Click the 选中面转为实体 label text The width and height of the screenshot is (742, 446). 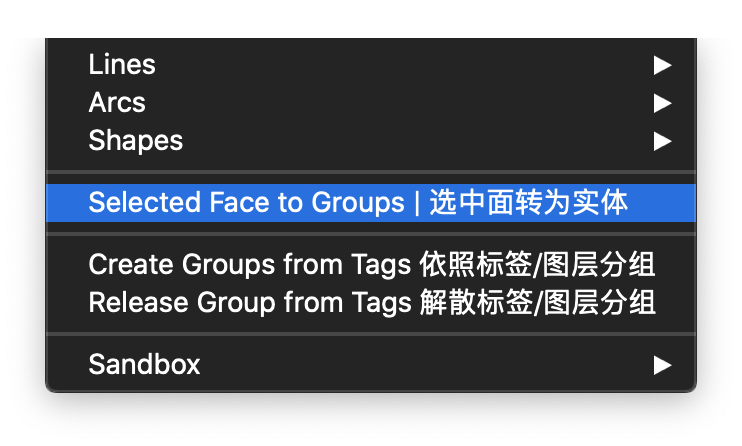(529, 203)
